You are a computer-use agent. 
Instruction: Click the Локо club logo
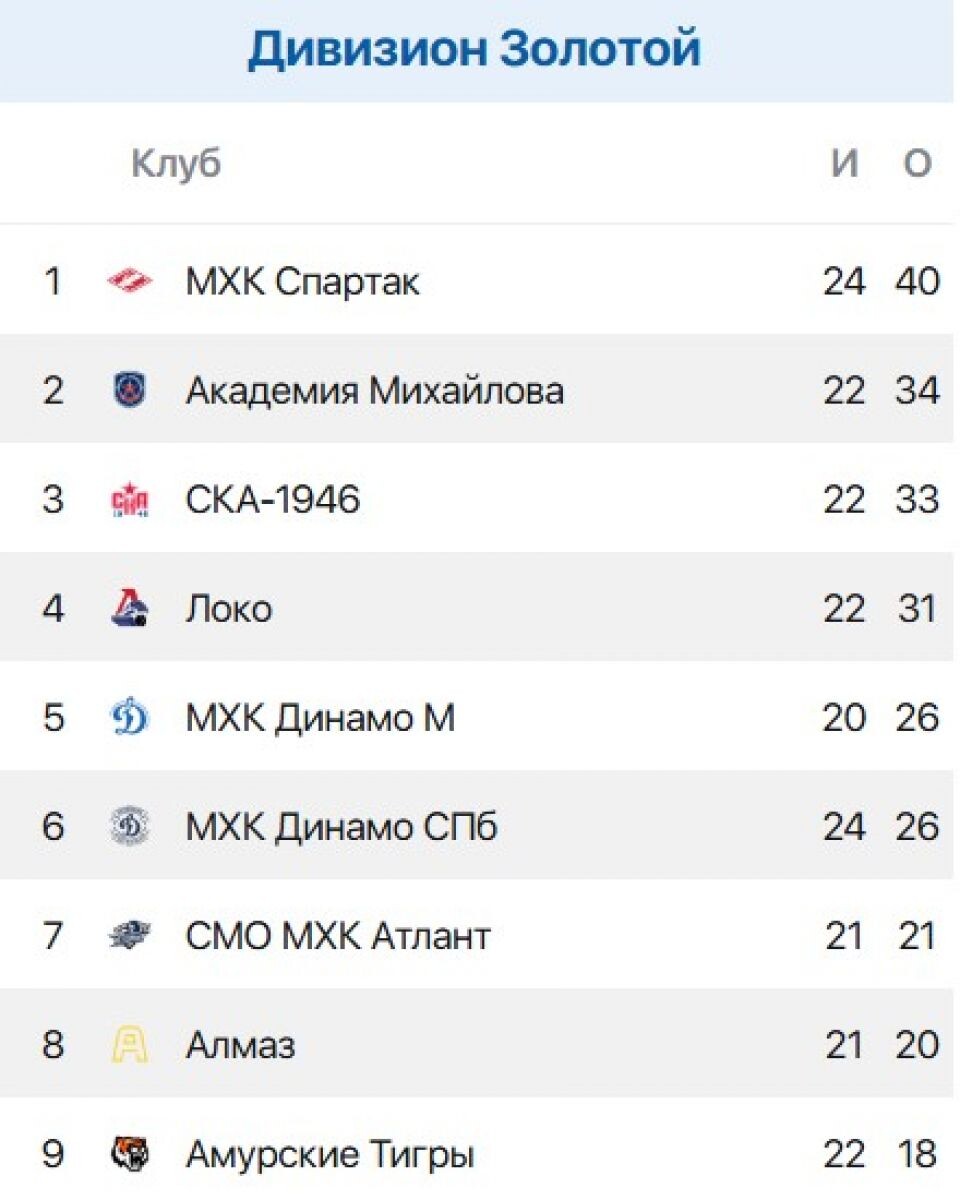(130, 608)
